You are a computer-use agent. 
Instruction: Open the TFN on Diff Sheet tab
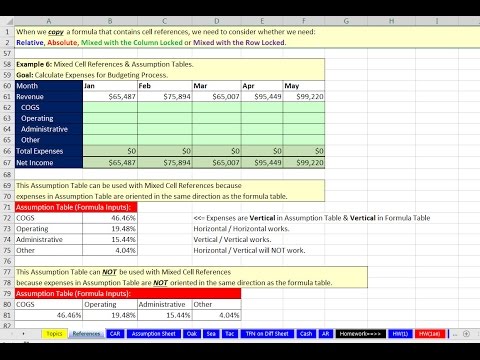(x=267, y=334)
